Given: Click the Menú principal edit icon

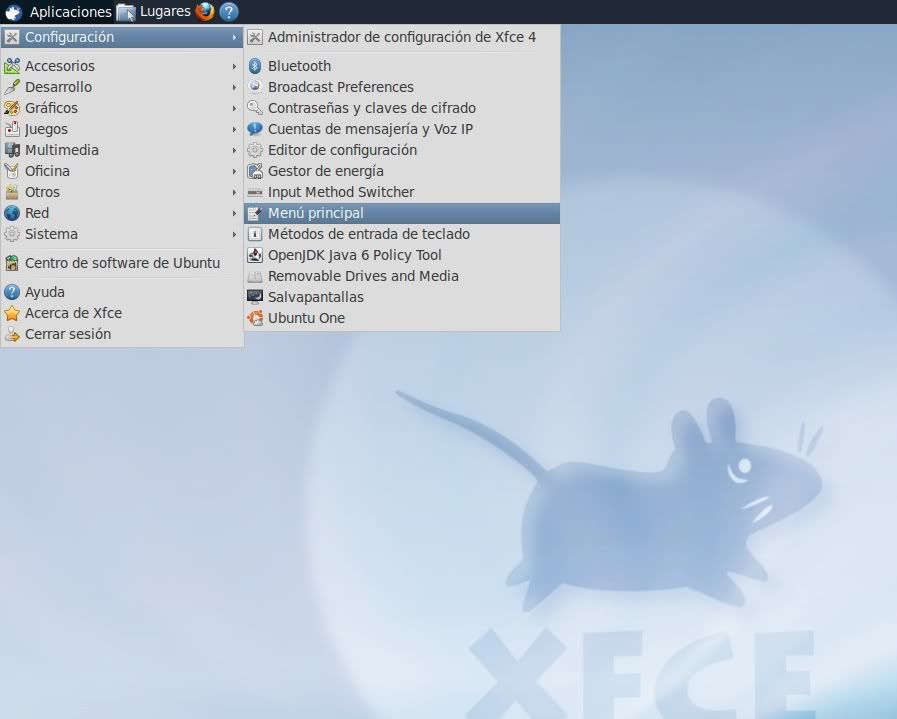Looking at the screenshot, I should (x=255, y=213).
